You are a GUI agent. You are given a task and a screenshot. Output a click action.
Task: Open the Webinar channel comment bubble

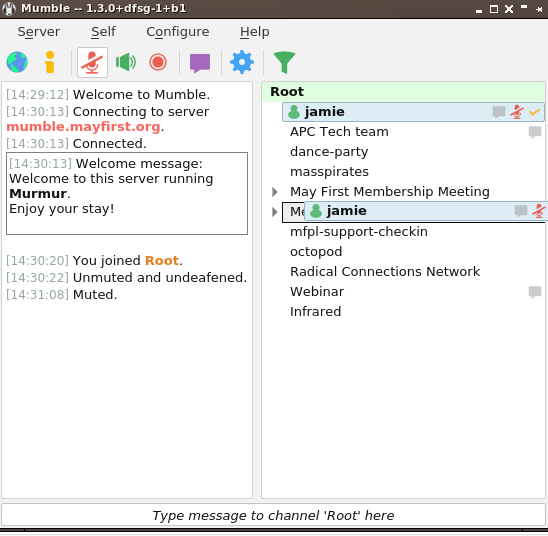pos(535,292)
